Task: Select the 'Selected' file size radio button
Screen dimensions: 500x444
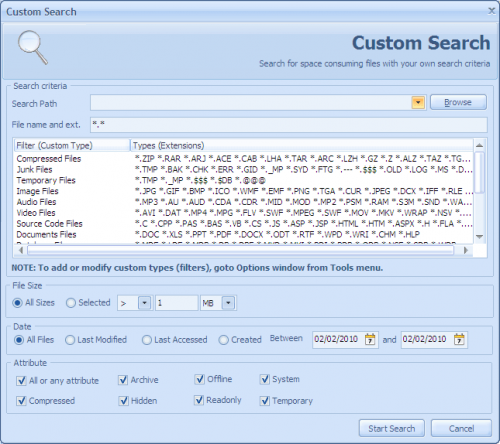Action: point(71,303)
